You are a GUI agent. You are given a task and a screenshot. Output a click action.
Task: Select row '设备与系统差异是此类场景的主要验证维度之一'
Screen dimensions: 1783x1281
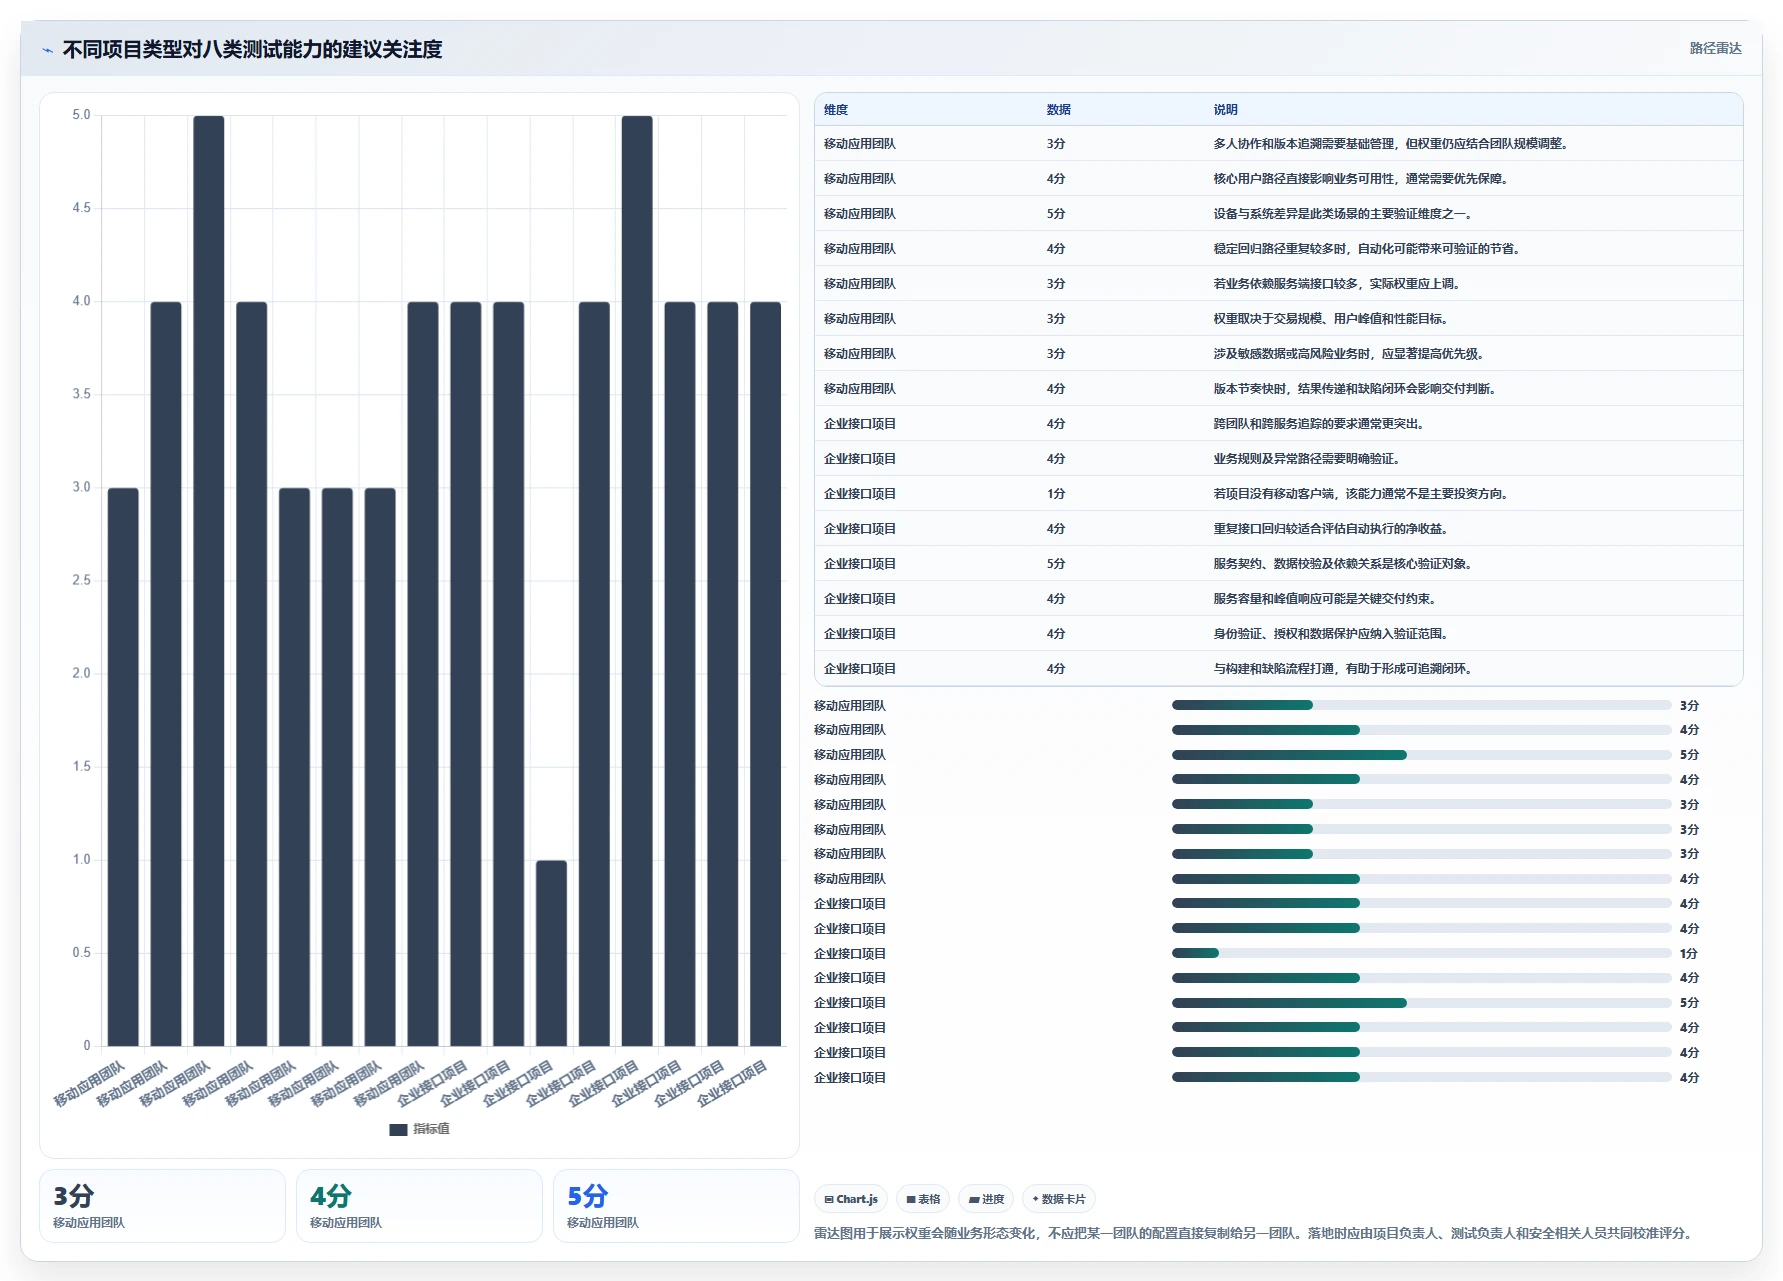click(1279, 214)
